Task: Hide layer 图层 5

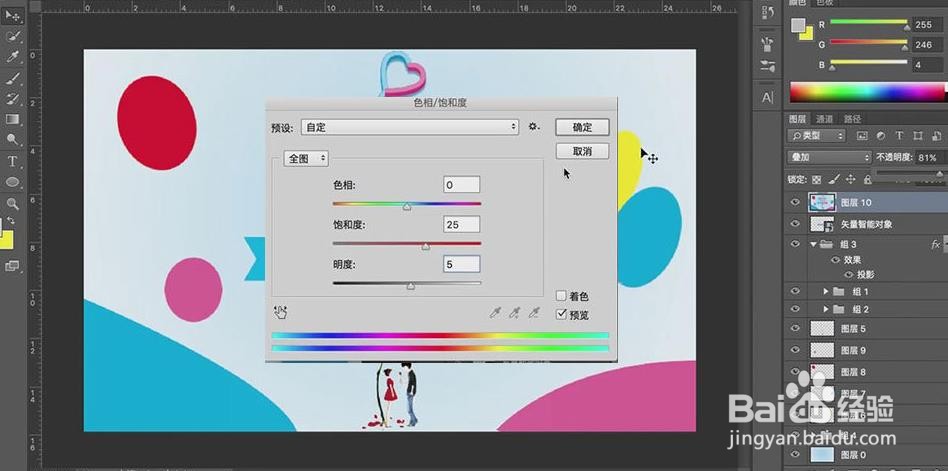Action: coord(795,329)
